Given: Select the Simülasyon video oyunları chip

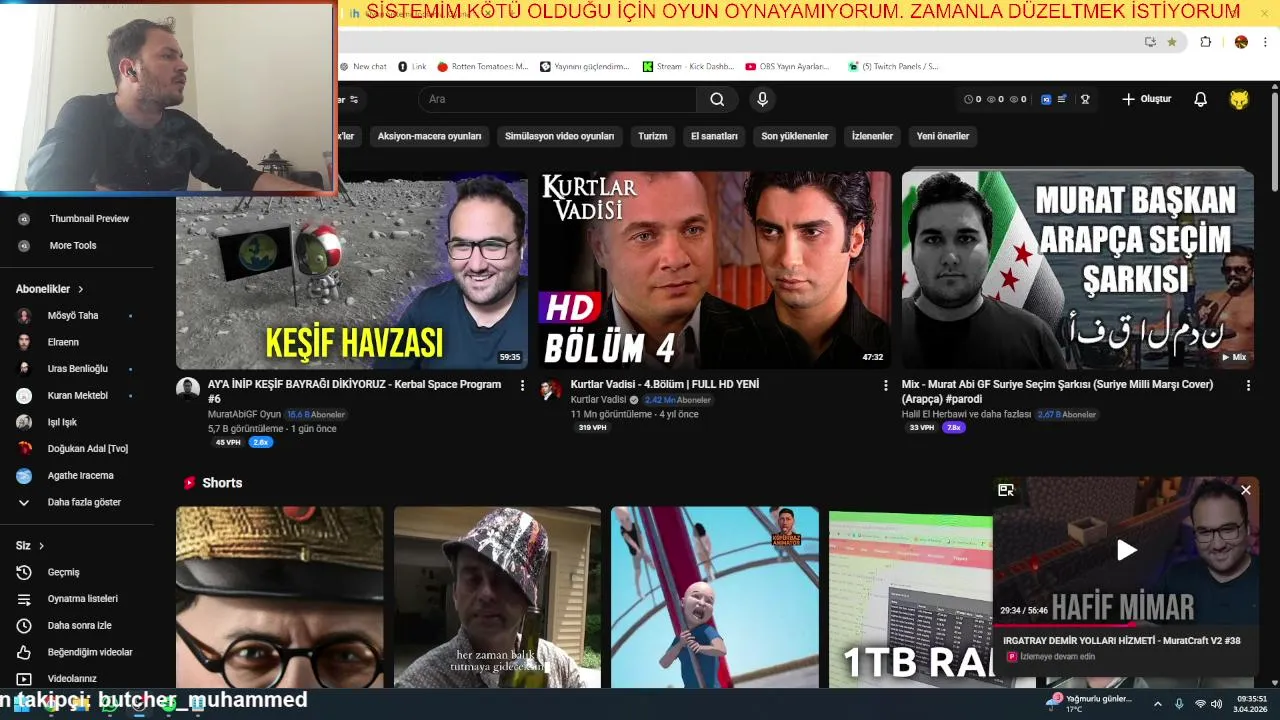Looking at the screenshot, I should point(559,136).
